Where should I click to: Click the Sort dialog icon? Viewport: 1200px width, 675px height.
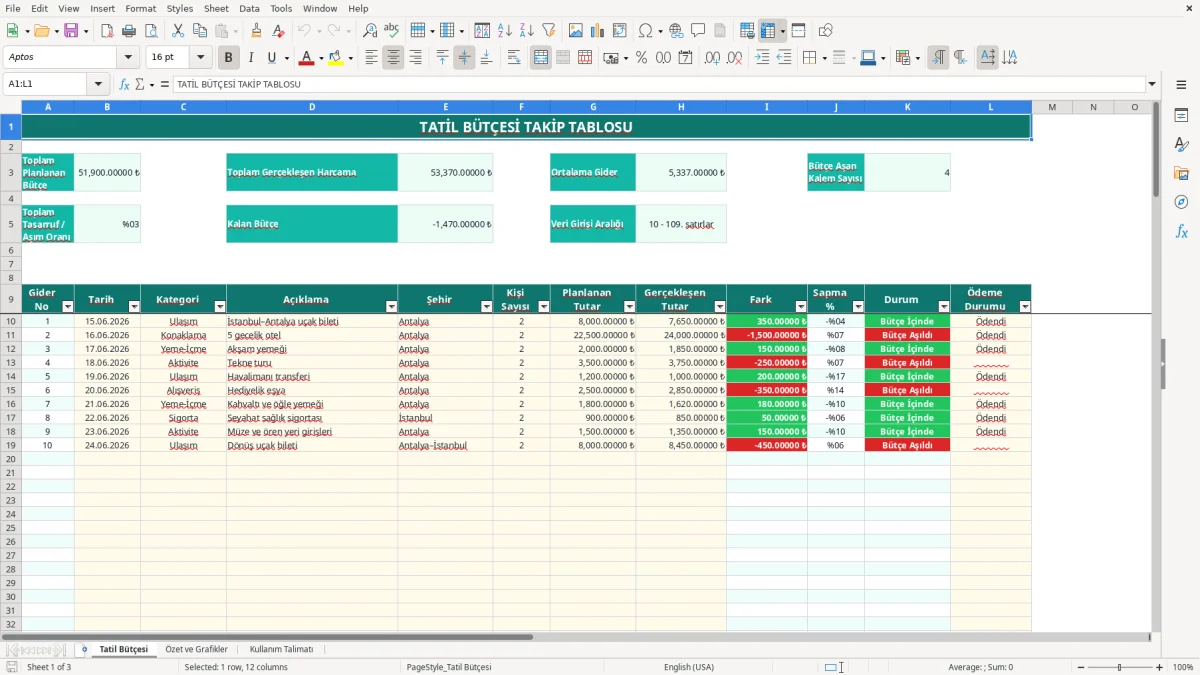coord(482,31)
